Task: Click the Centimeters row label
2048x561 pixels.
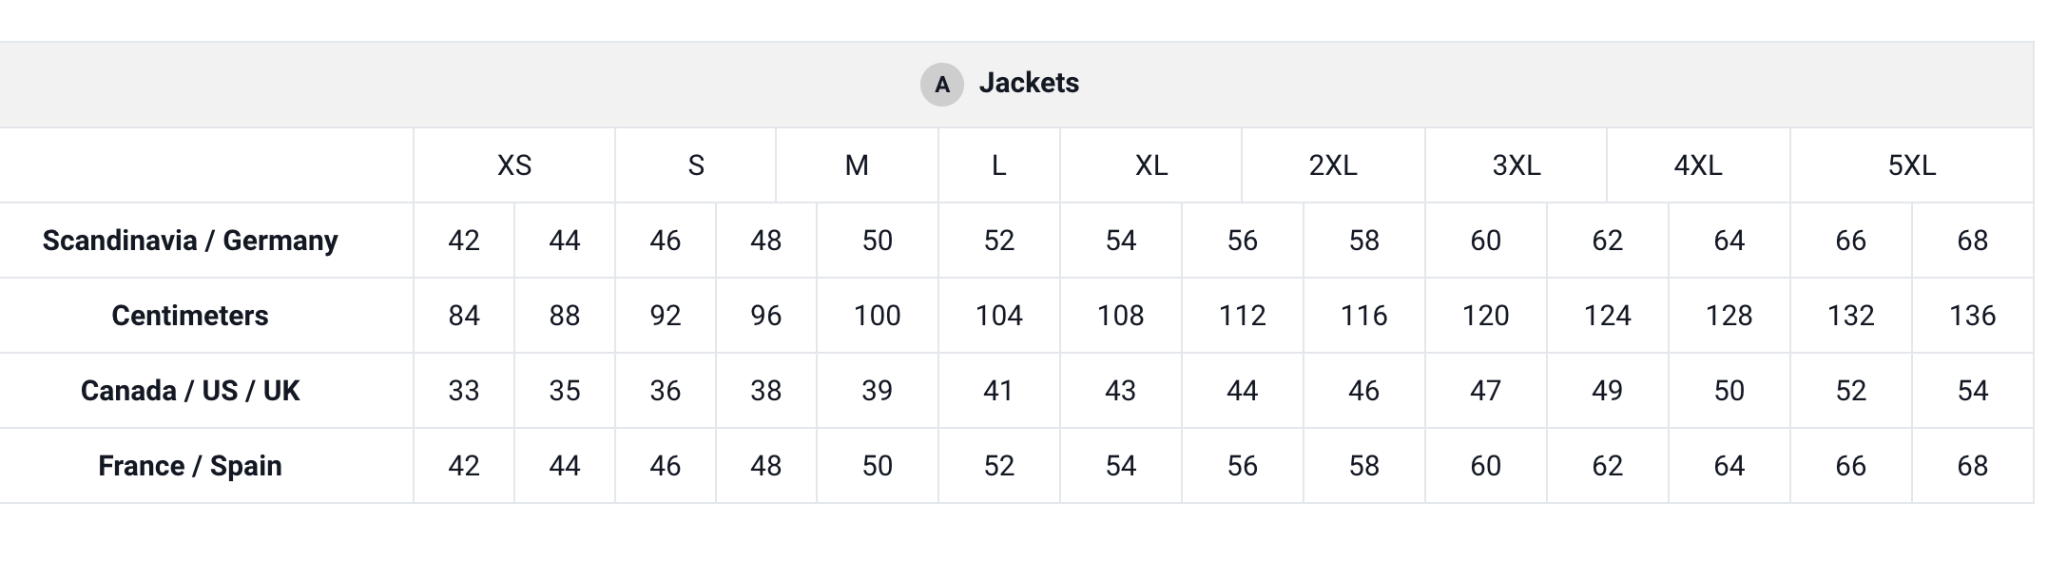Action: point(190,315)
